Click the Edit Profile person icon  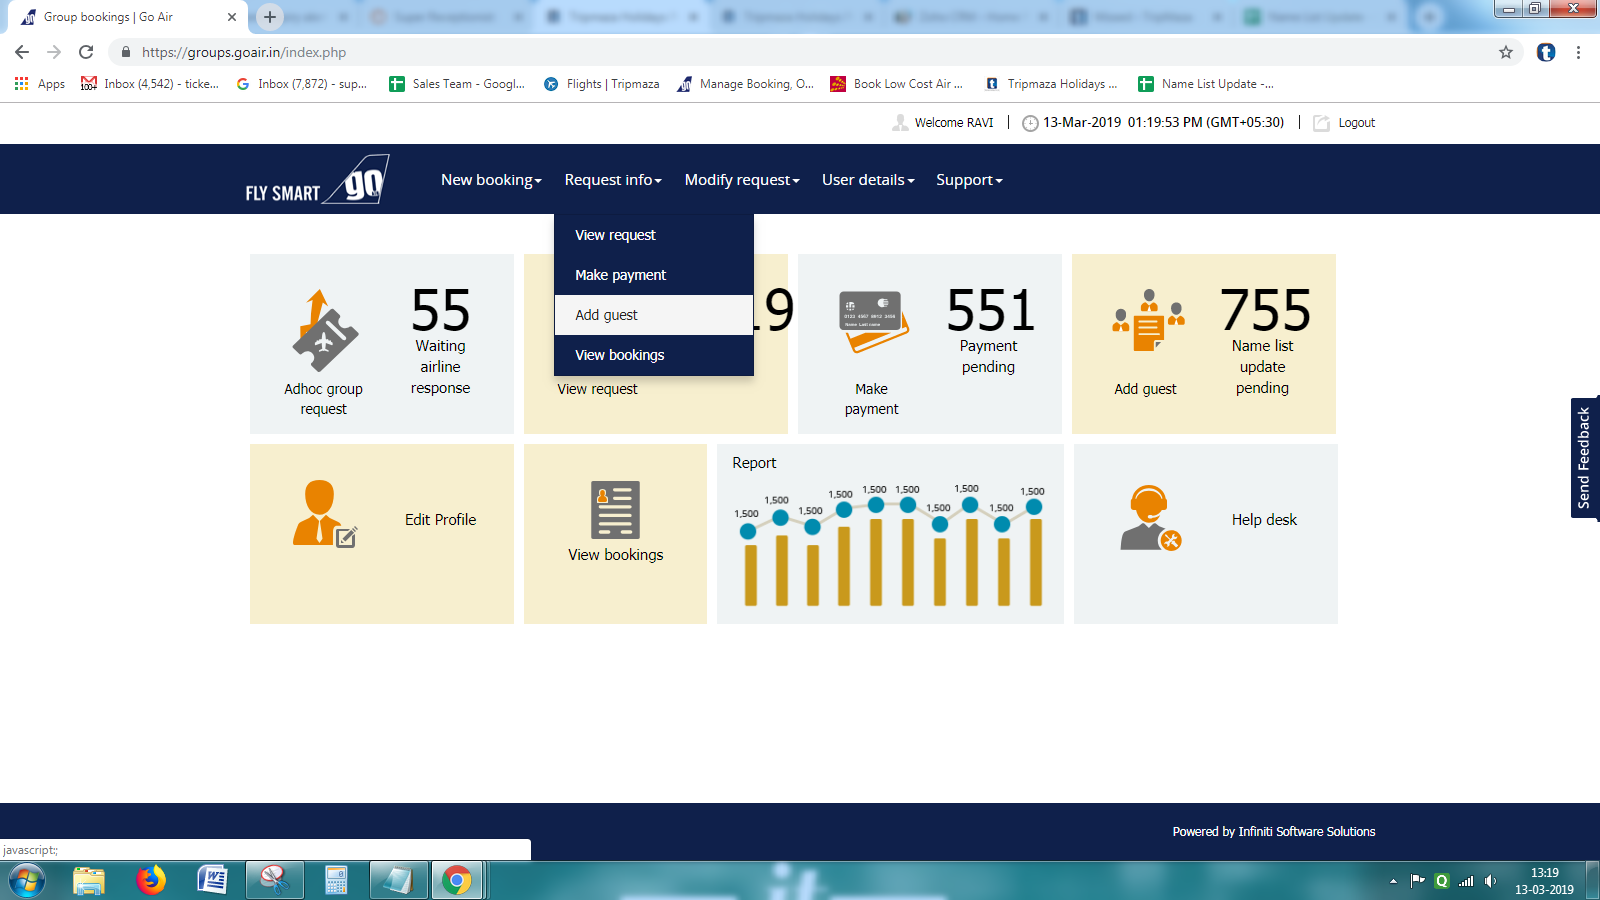click(x=325, y=513)
